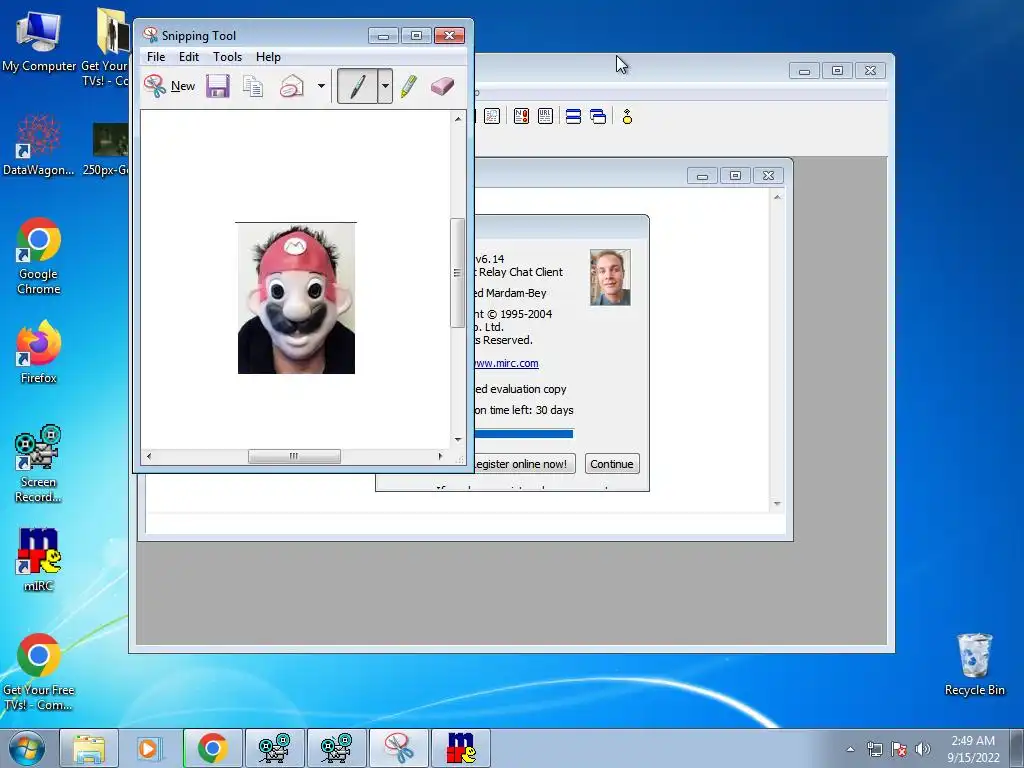Click the author photo in About mIRC
1024x768 pixels.
click(x=610, y=277)
